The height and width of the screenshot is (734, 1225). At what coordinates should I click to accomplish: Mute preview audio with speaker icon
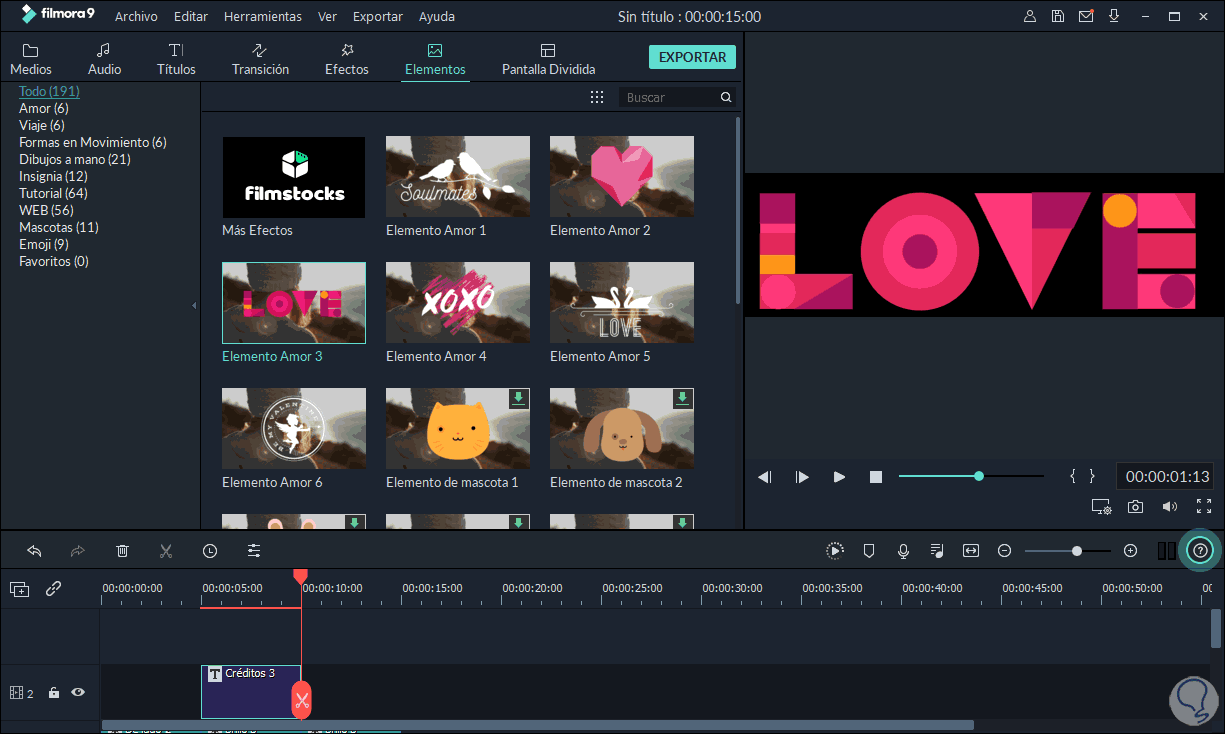1170,507
